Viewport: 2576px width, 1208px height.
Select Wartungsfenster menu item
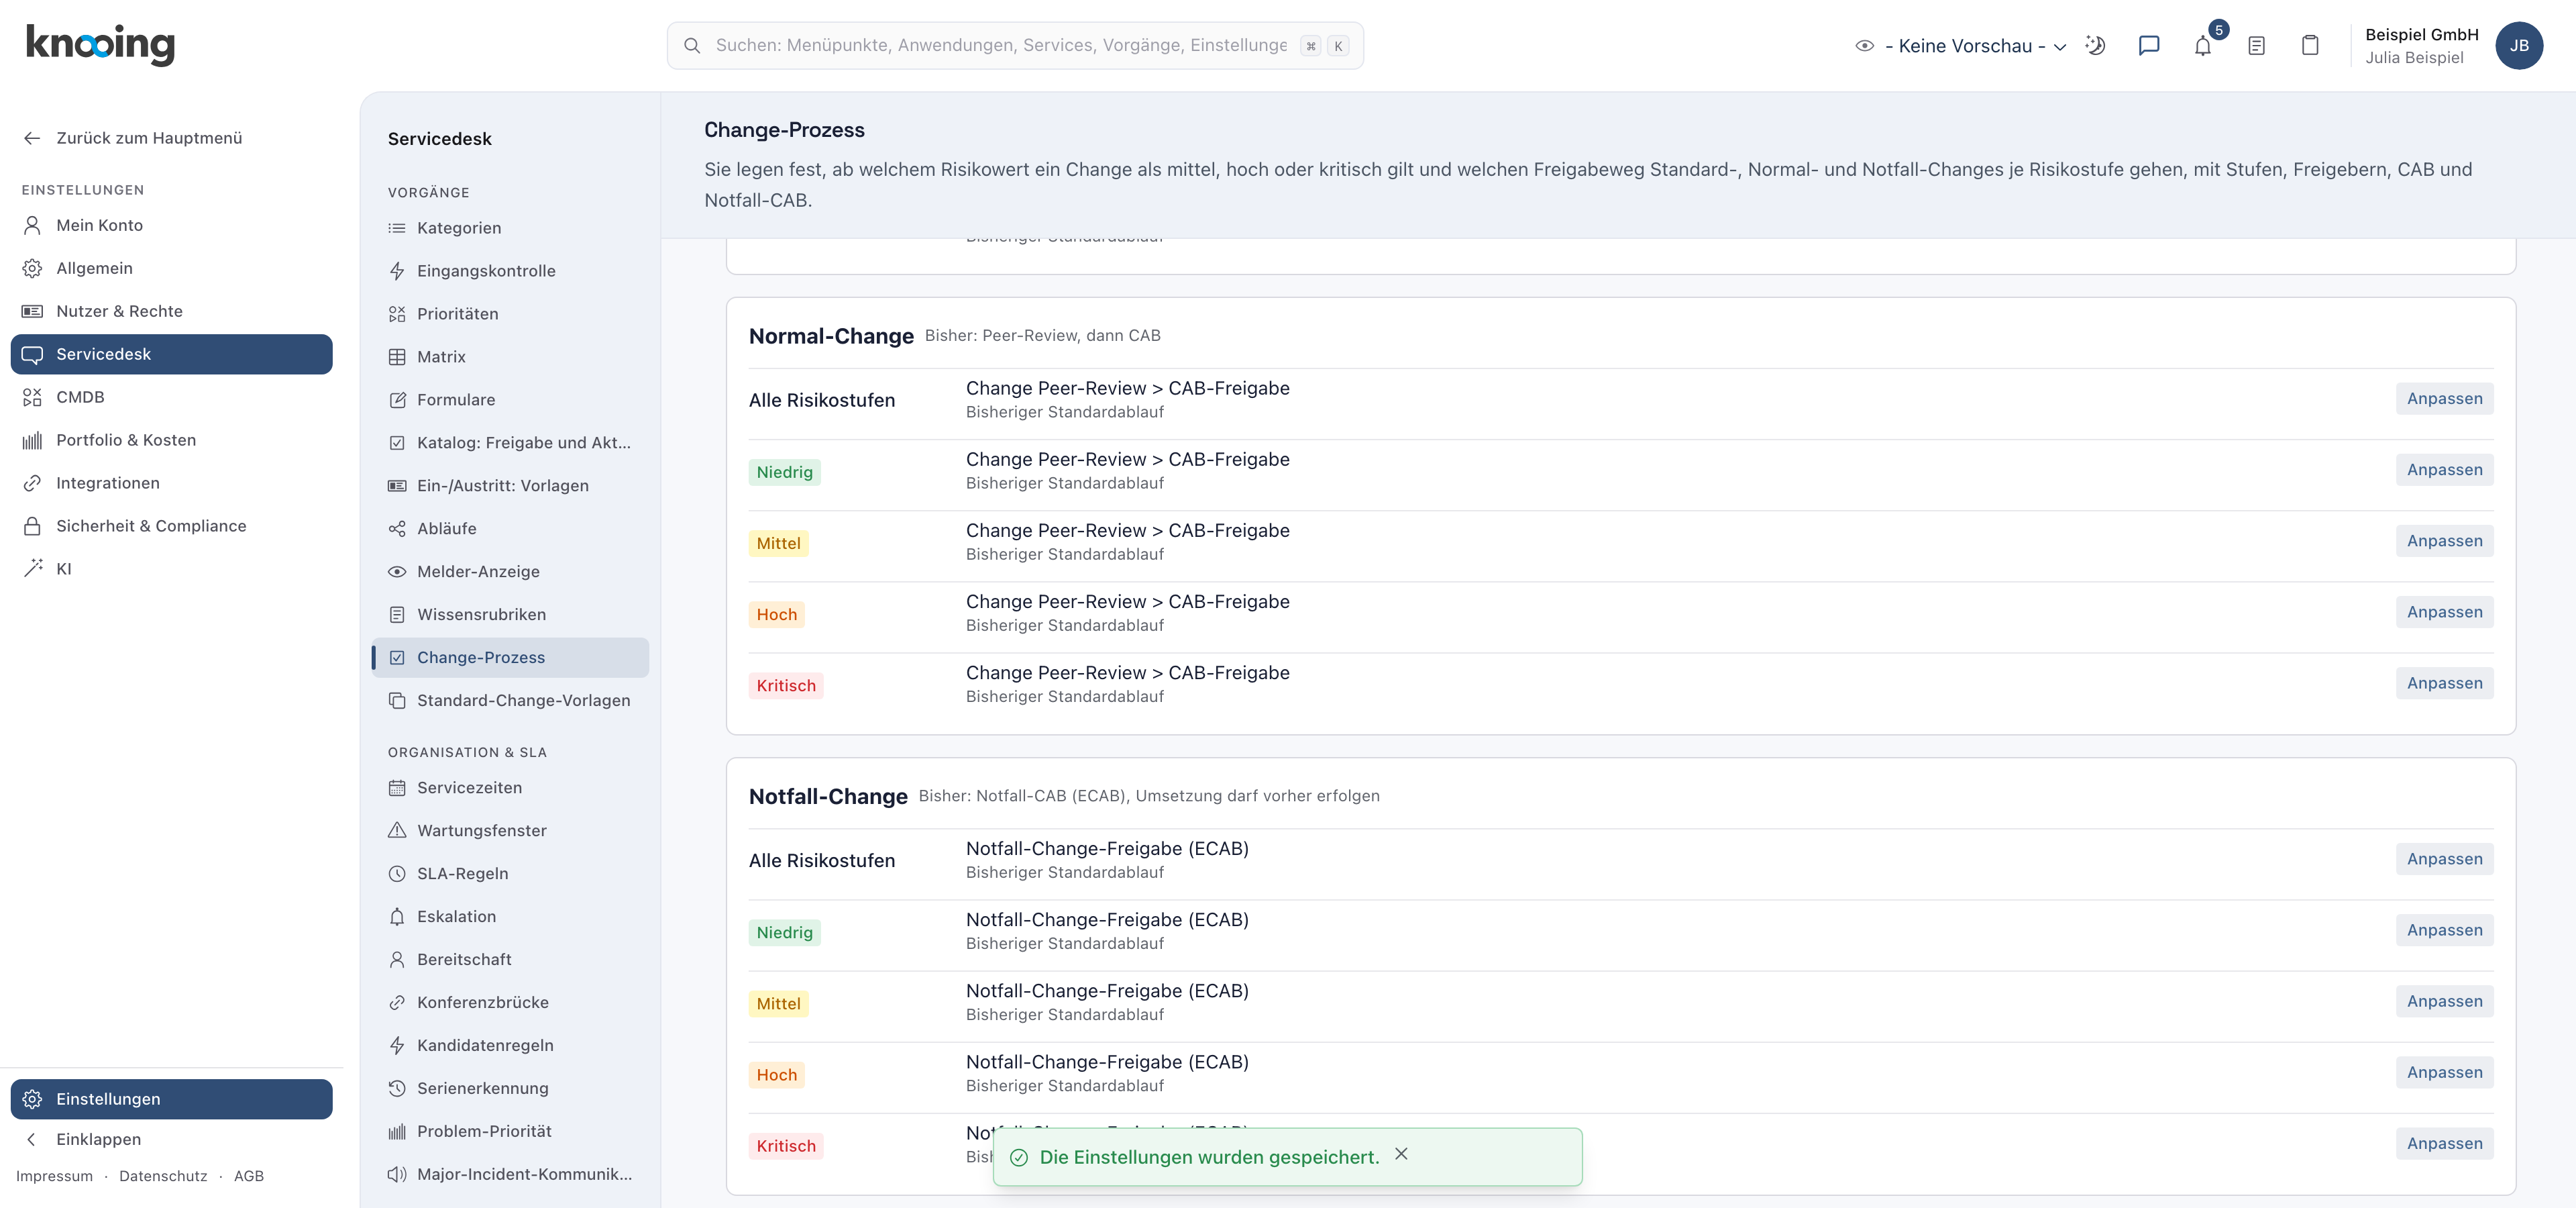[510, 832]
